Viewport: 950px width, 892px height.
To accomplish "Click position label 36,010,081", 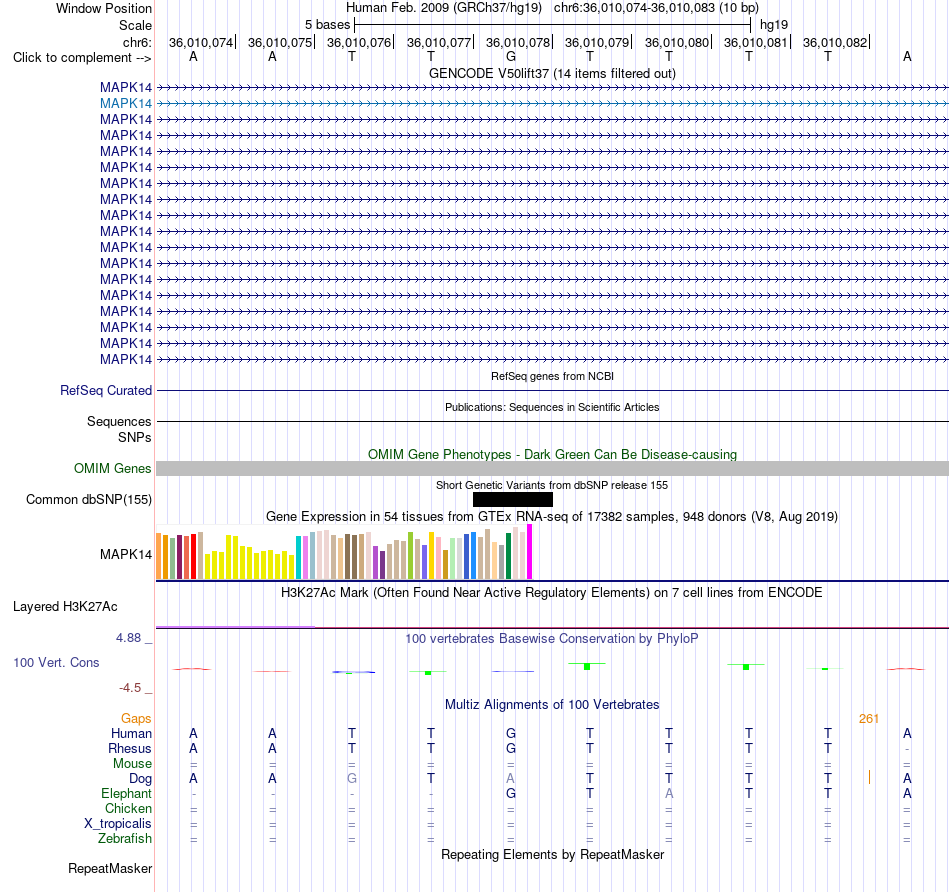I will [x=756, y=42].
